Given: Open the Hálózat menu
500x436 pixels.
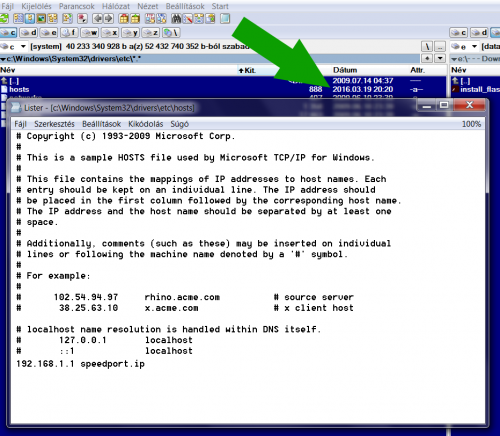Looking at the screenshot, I should tap(116, 6).
